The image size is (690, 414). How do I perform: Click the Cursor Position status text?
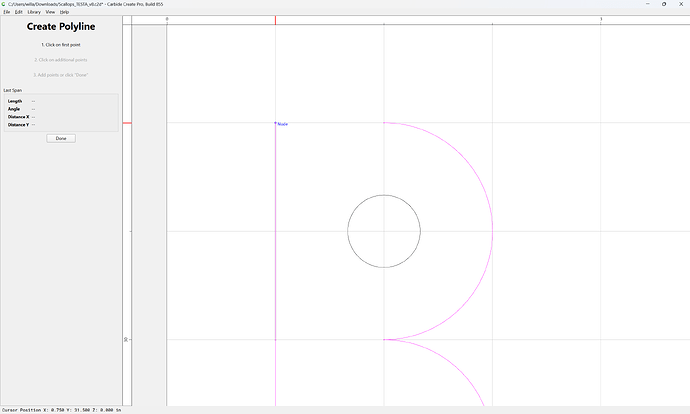coord(62,410)
